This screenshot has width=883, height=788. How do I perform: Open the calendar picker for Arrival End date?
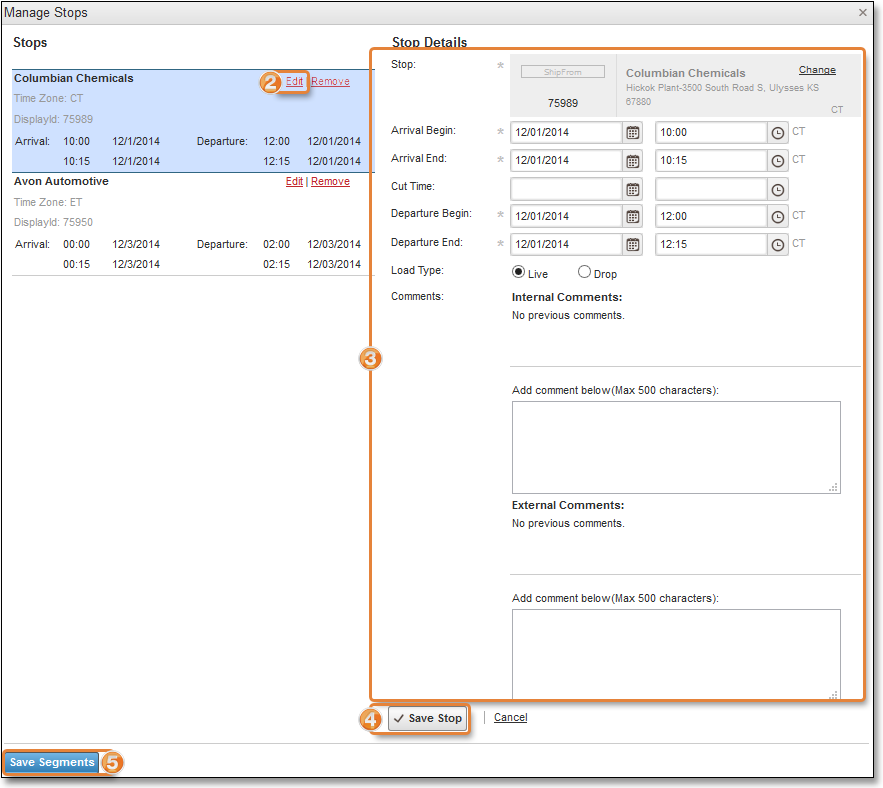coord(633,160)
